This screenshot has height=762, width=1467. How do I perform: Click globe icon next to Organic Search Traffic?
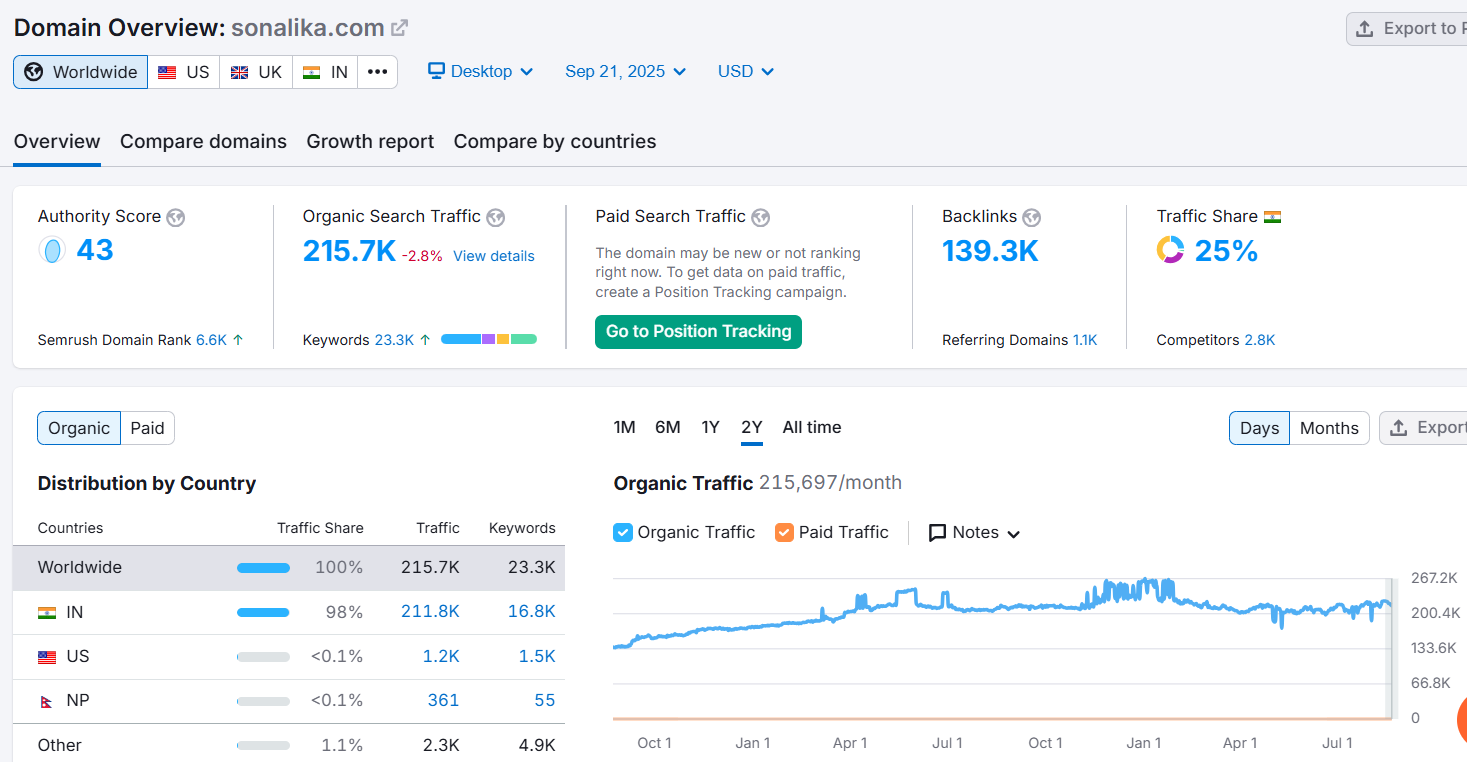pyautogui.click(x=495, y=217)
